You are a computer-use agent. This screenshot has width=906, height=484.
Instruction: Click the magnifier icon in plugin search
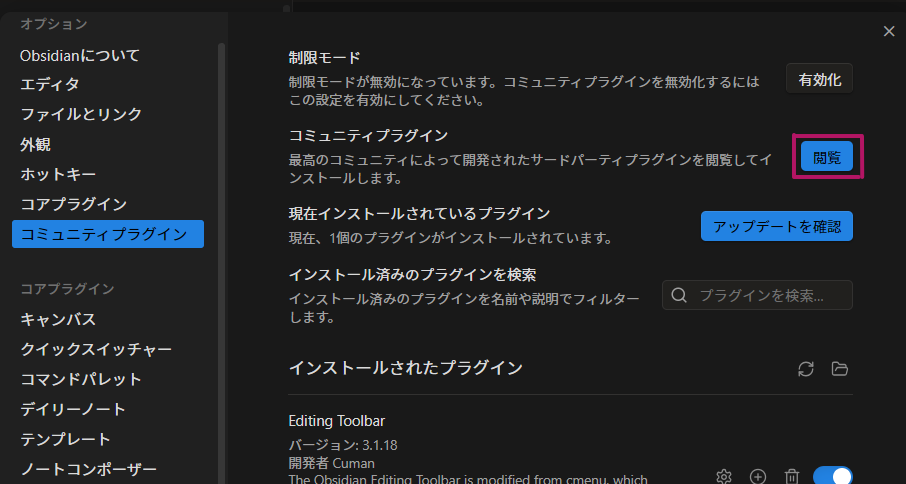coord(680,295)
